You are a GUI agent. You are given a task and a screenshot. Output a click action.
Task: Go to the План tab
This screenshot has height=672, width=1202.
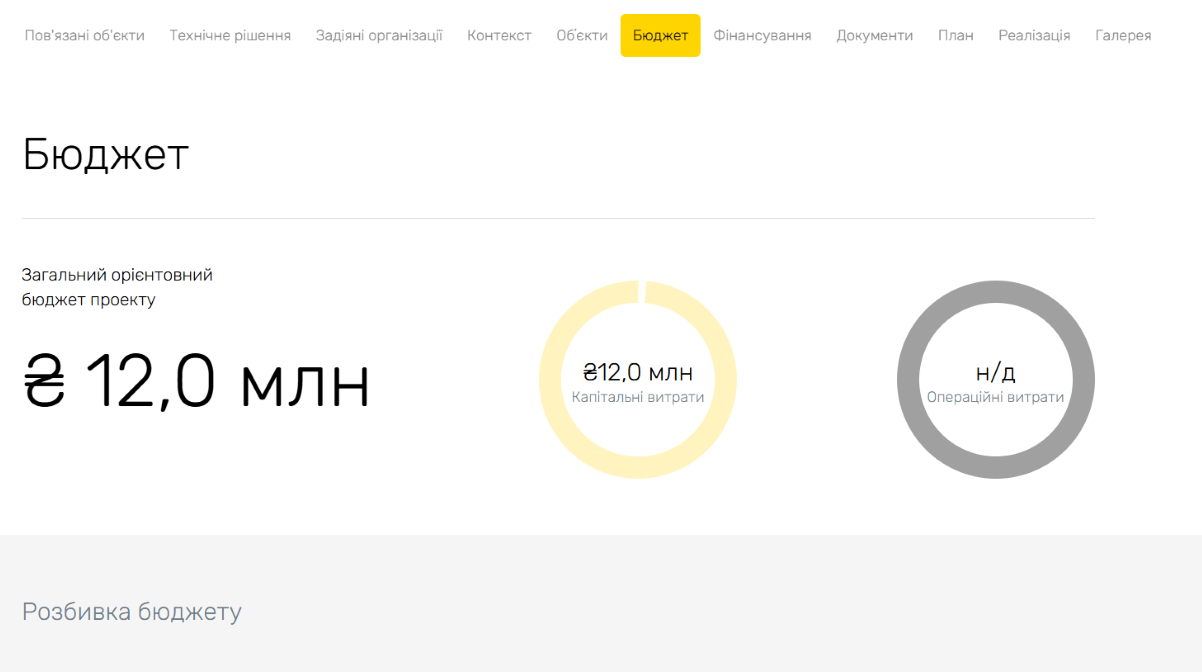coord(956,35)
